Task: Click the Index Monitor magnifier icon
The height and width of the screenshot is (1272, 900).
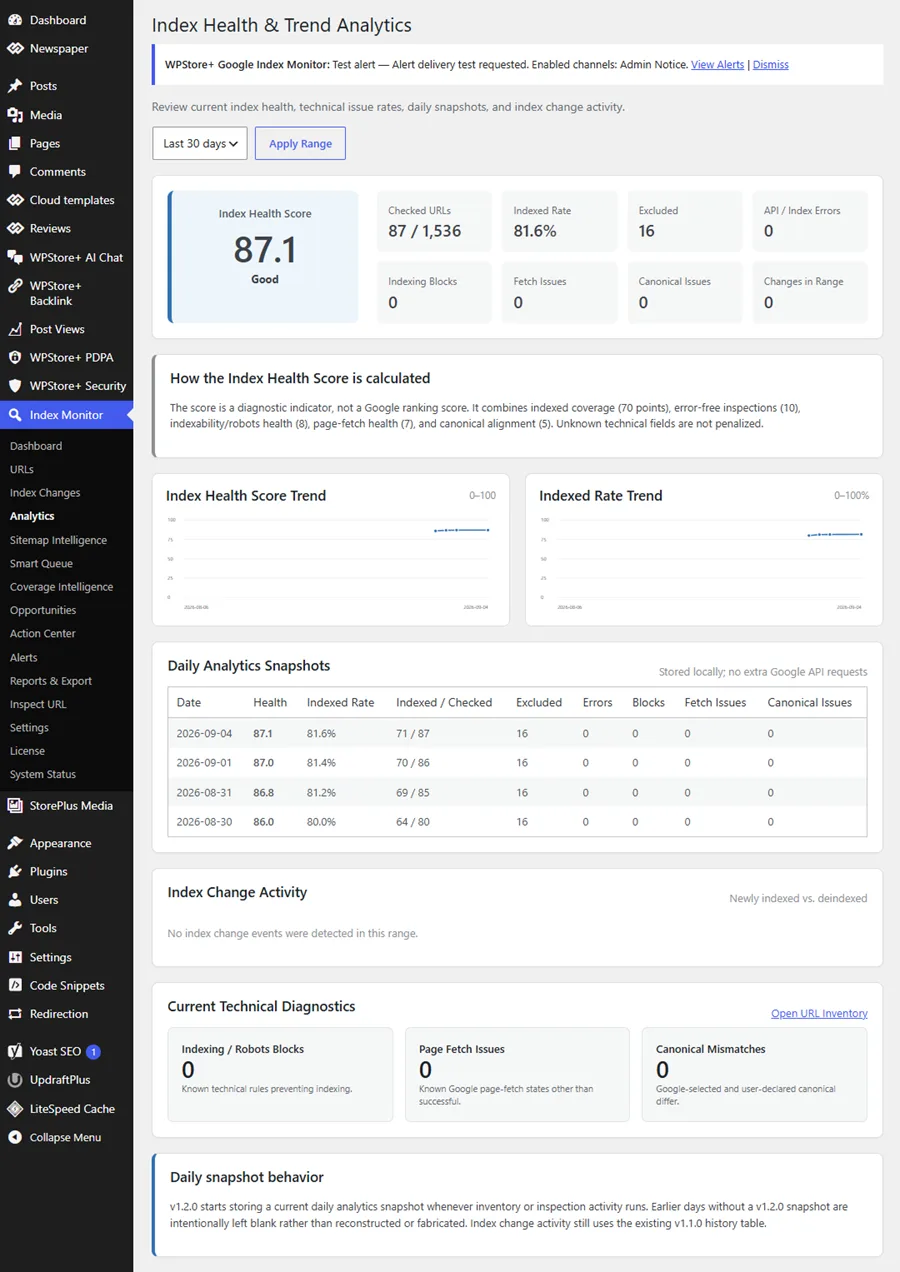Action: [15, 415]
